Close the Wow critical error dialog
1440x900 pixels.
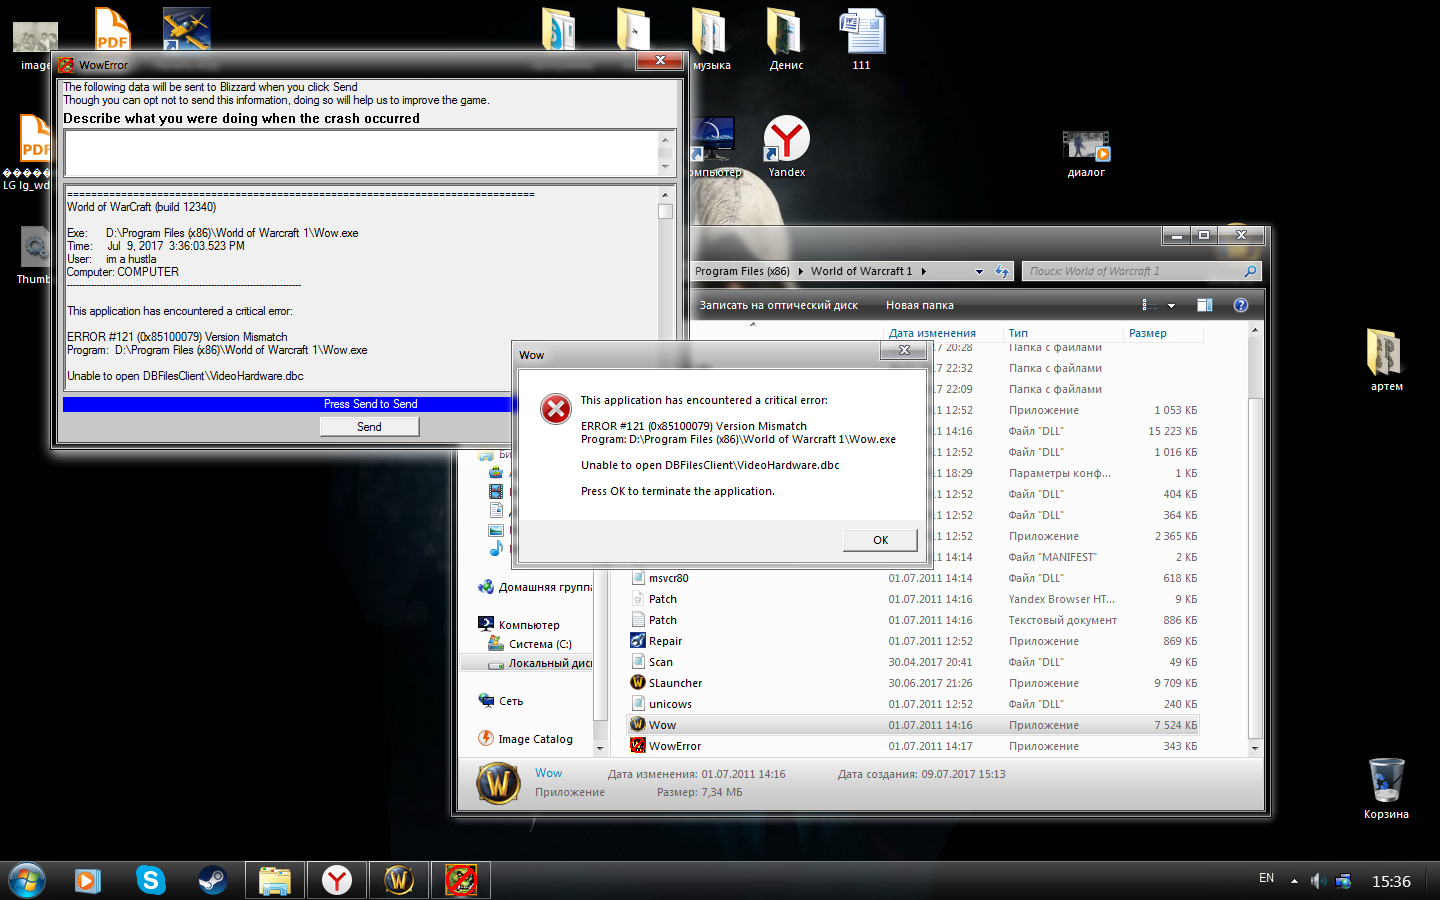904,350
